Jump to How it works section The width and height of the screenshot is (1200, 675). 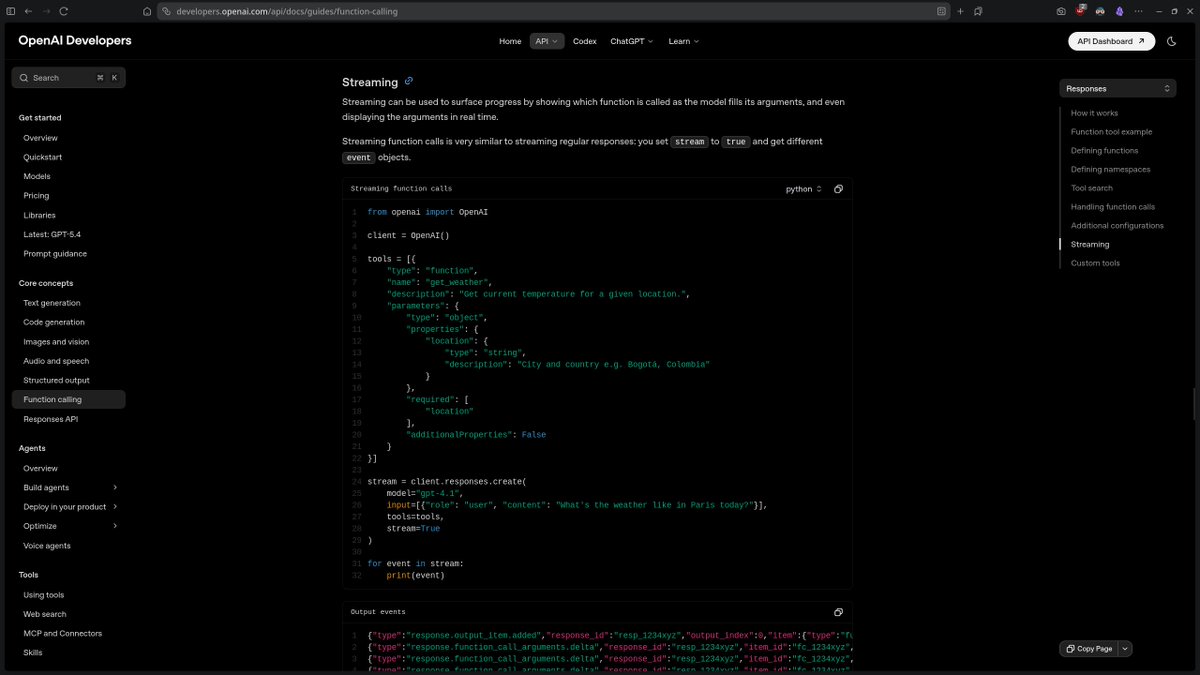pyautogui.click(x=1094, y=113)
